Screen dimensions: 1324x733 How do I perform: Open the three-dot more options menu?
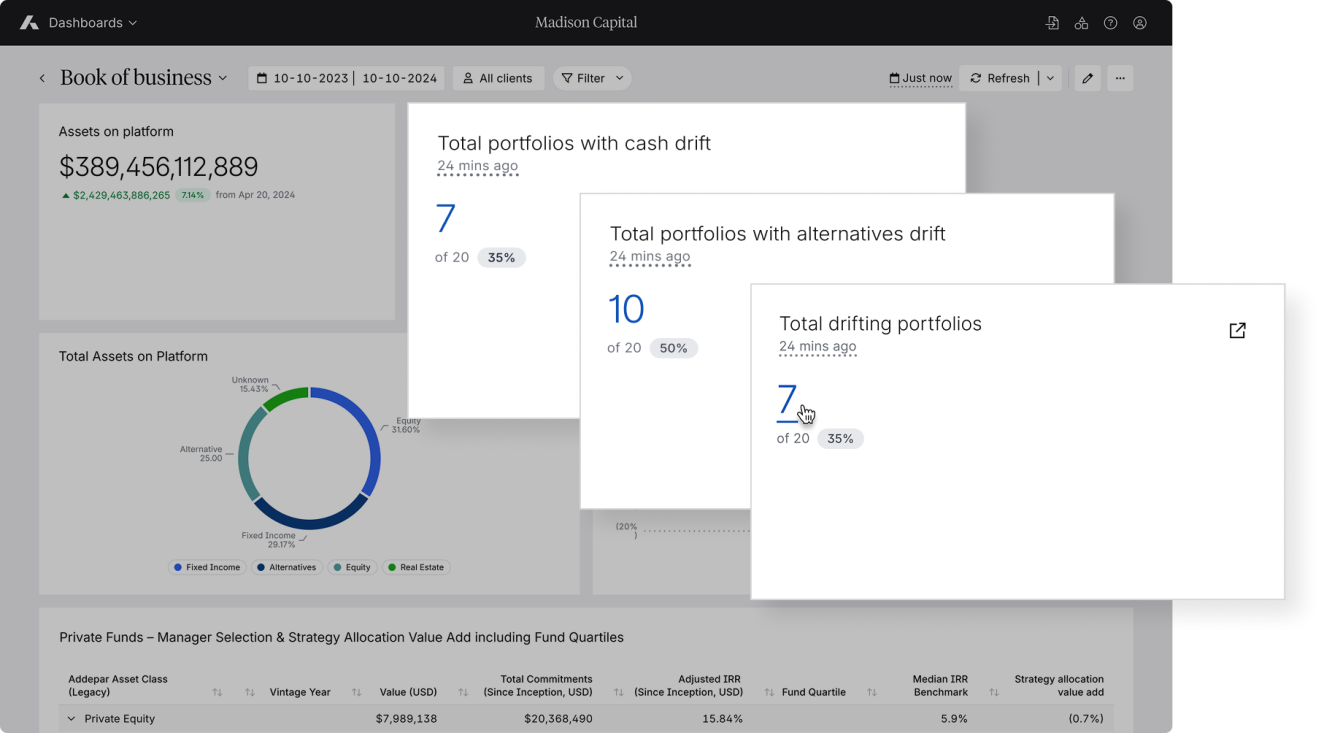point(1120,78)
